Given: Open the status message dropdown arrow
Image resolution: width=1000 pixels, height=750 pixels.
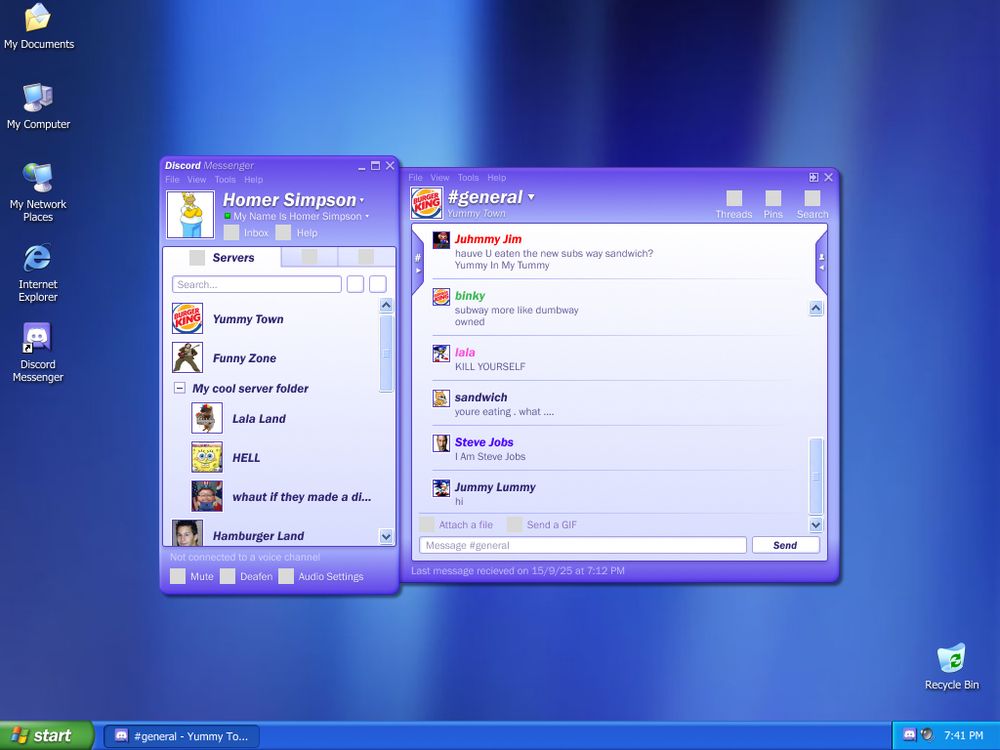Looking at the screenshot, I should click(367, 216).
